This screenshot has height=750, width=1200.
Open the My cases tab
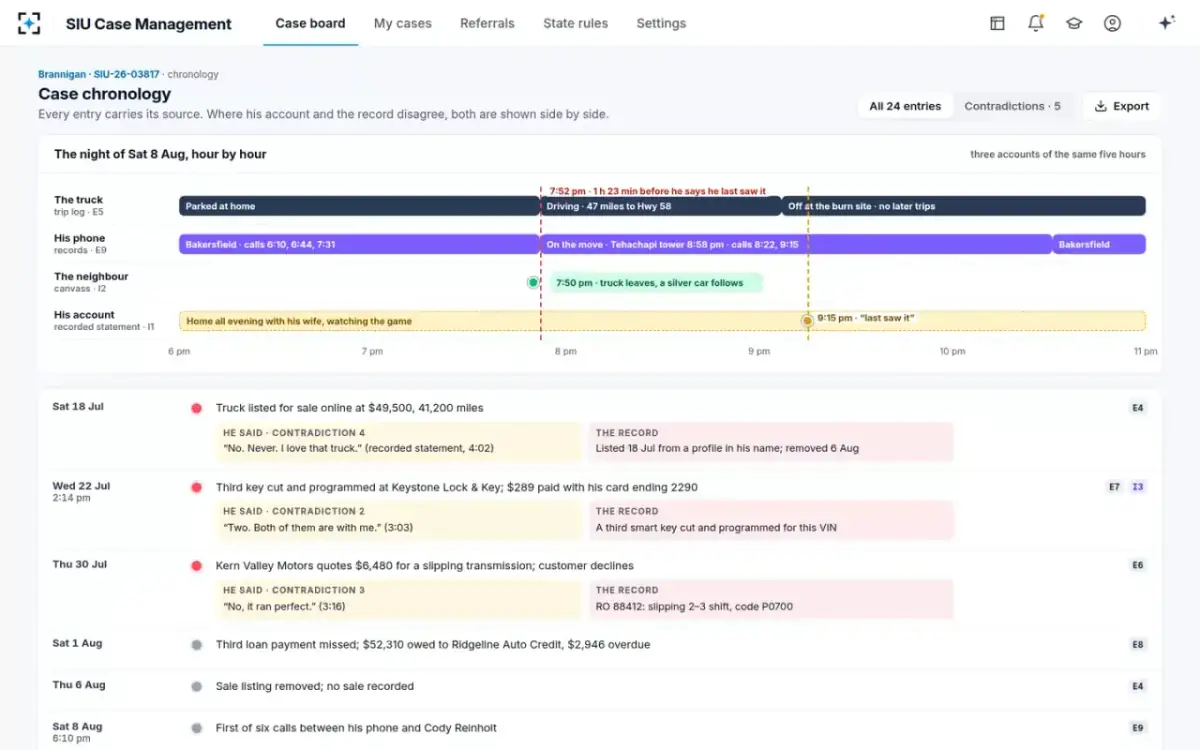[x=403, y=23]
